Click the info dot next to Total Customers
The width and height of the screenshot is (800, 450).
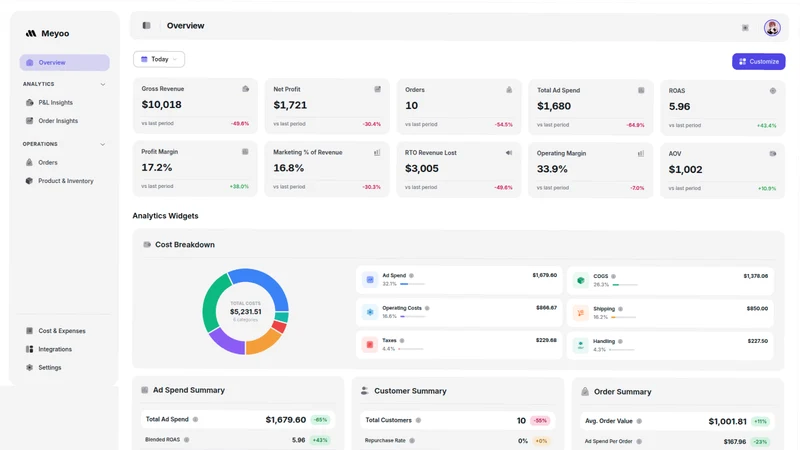click(418, 420)
